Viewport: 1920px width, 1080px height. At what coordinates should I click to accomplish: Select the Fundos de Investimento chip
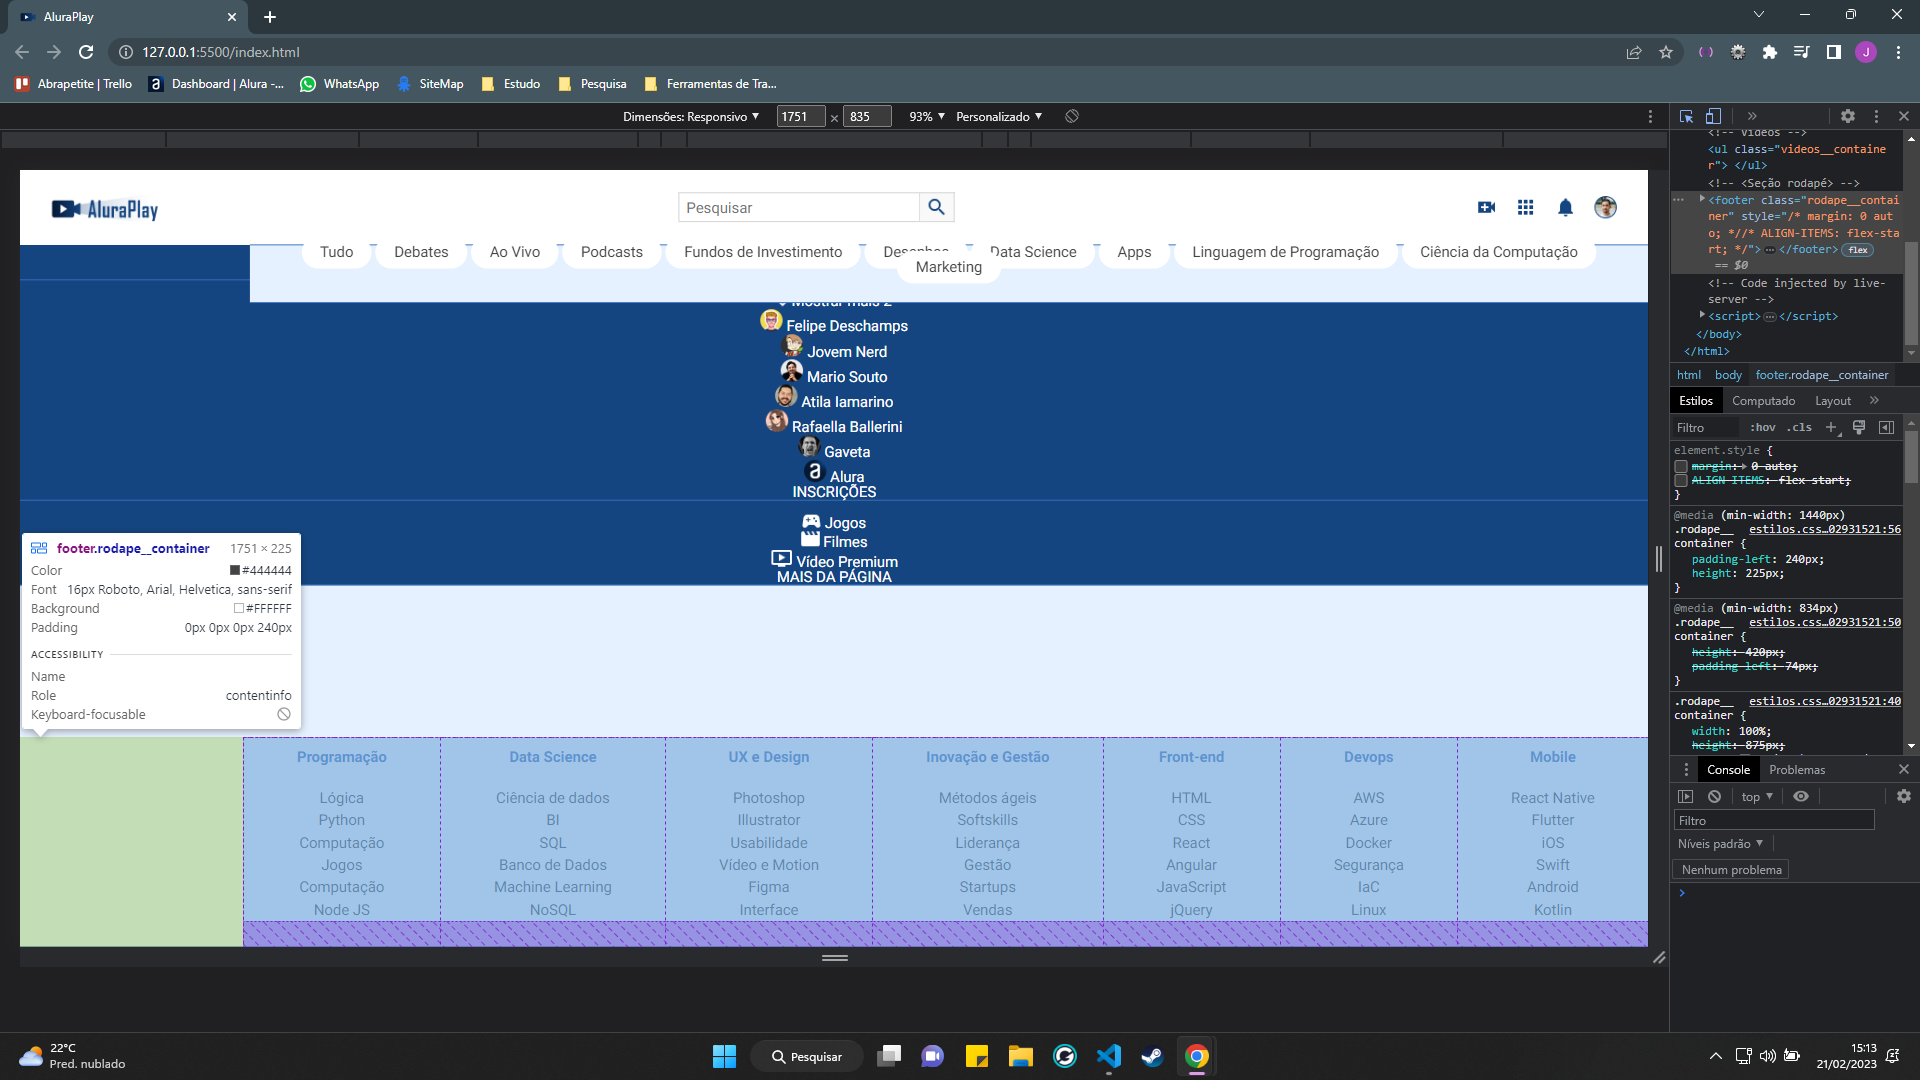tap(763, 252)
